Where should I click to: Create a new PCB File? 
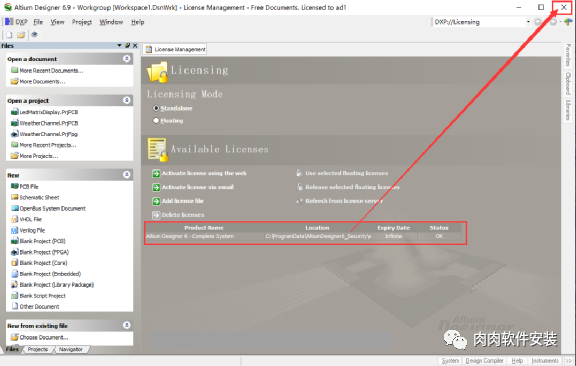(x=25, y=187)
